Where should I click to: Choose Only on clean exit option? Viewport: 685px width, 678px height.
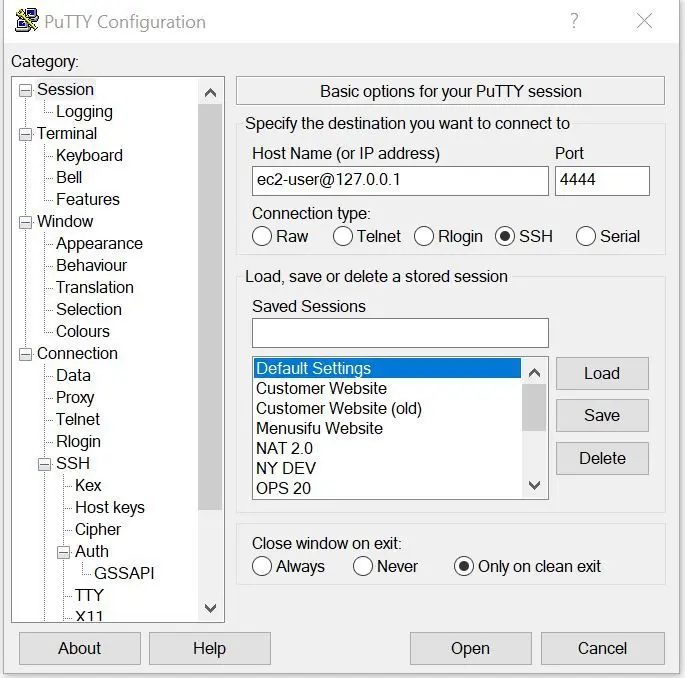pos(464,566)
